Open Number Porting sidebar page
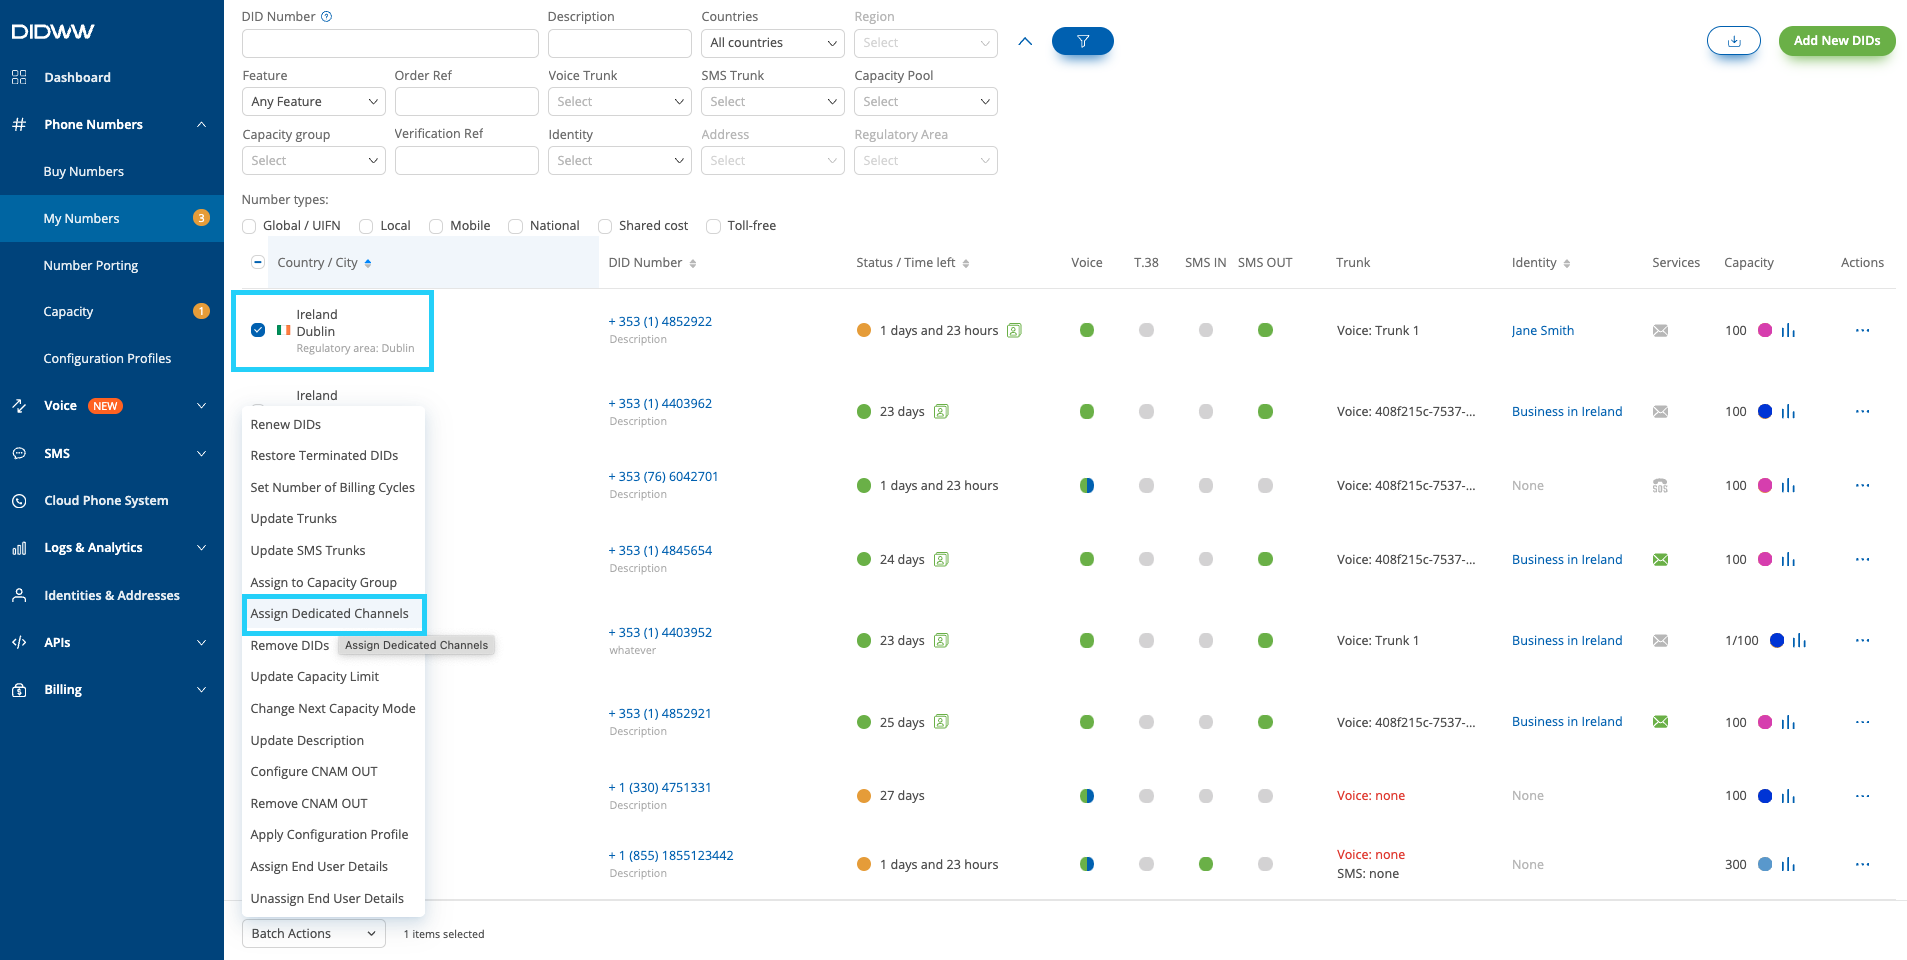1907x960 pixels. click(91, 265)
